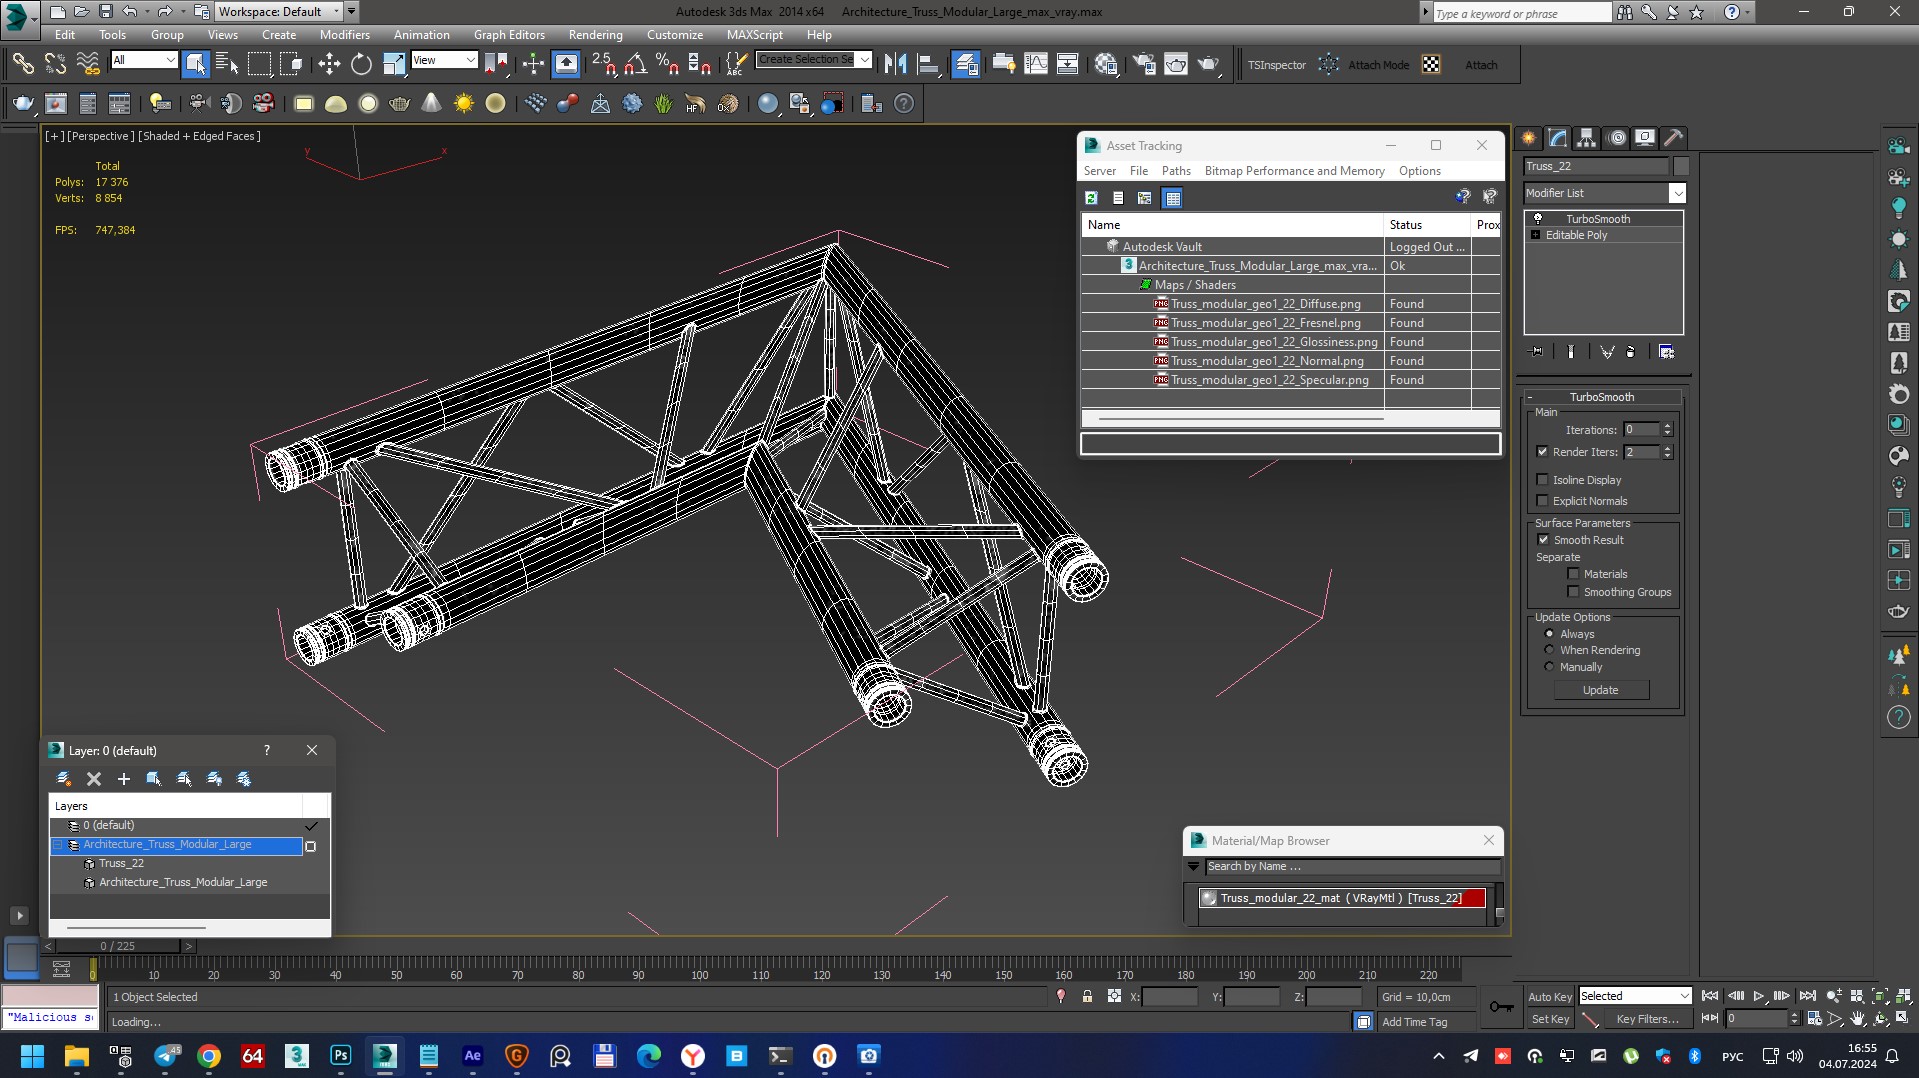Screen dimensions: 1919x1078
Task: Click the time slider 0 / 225 handle
Action: (x=117, y=946)
